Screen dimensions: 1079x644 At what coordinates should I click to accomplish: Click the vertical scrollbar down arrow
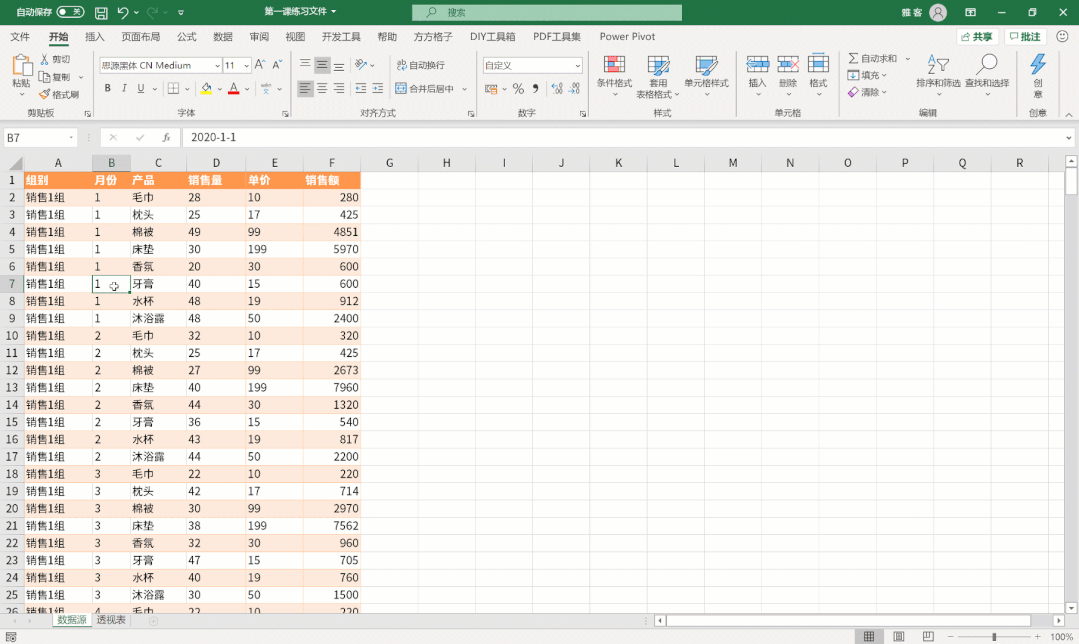tap(1071, 608)
